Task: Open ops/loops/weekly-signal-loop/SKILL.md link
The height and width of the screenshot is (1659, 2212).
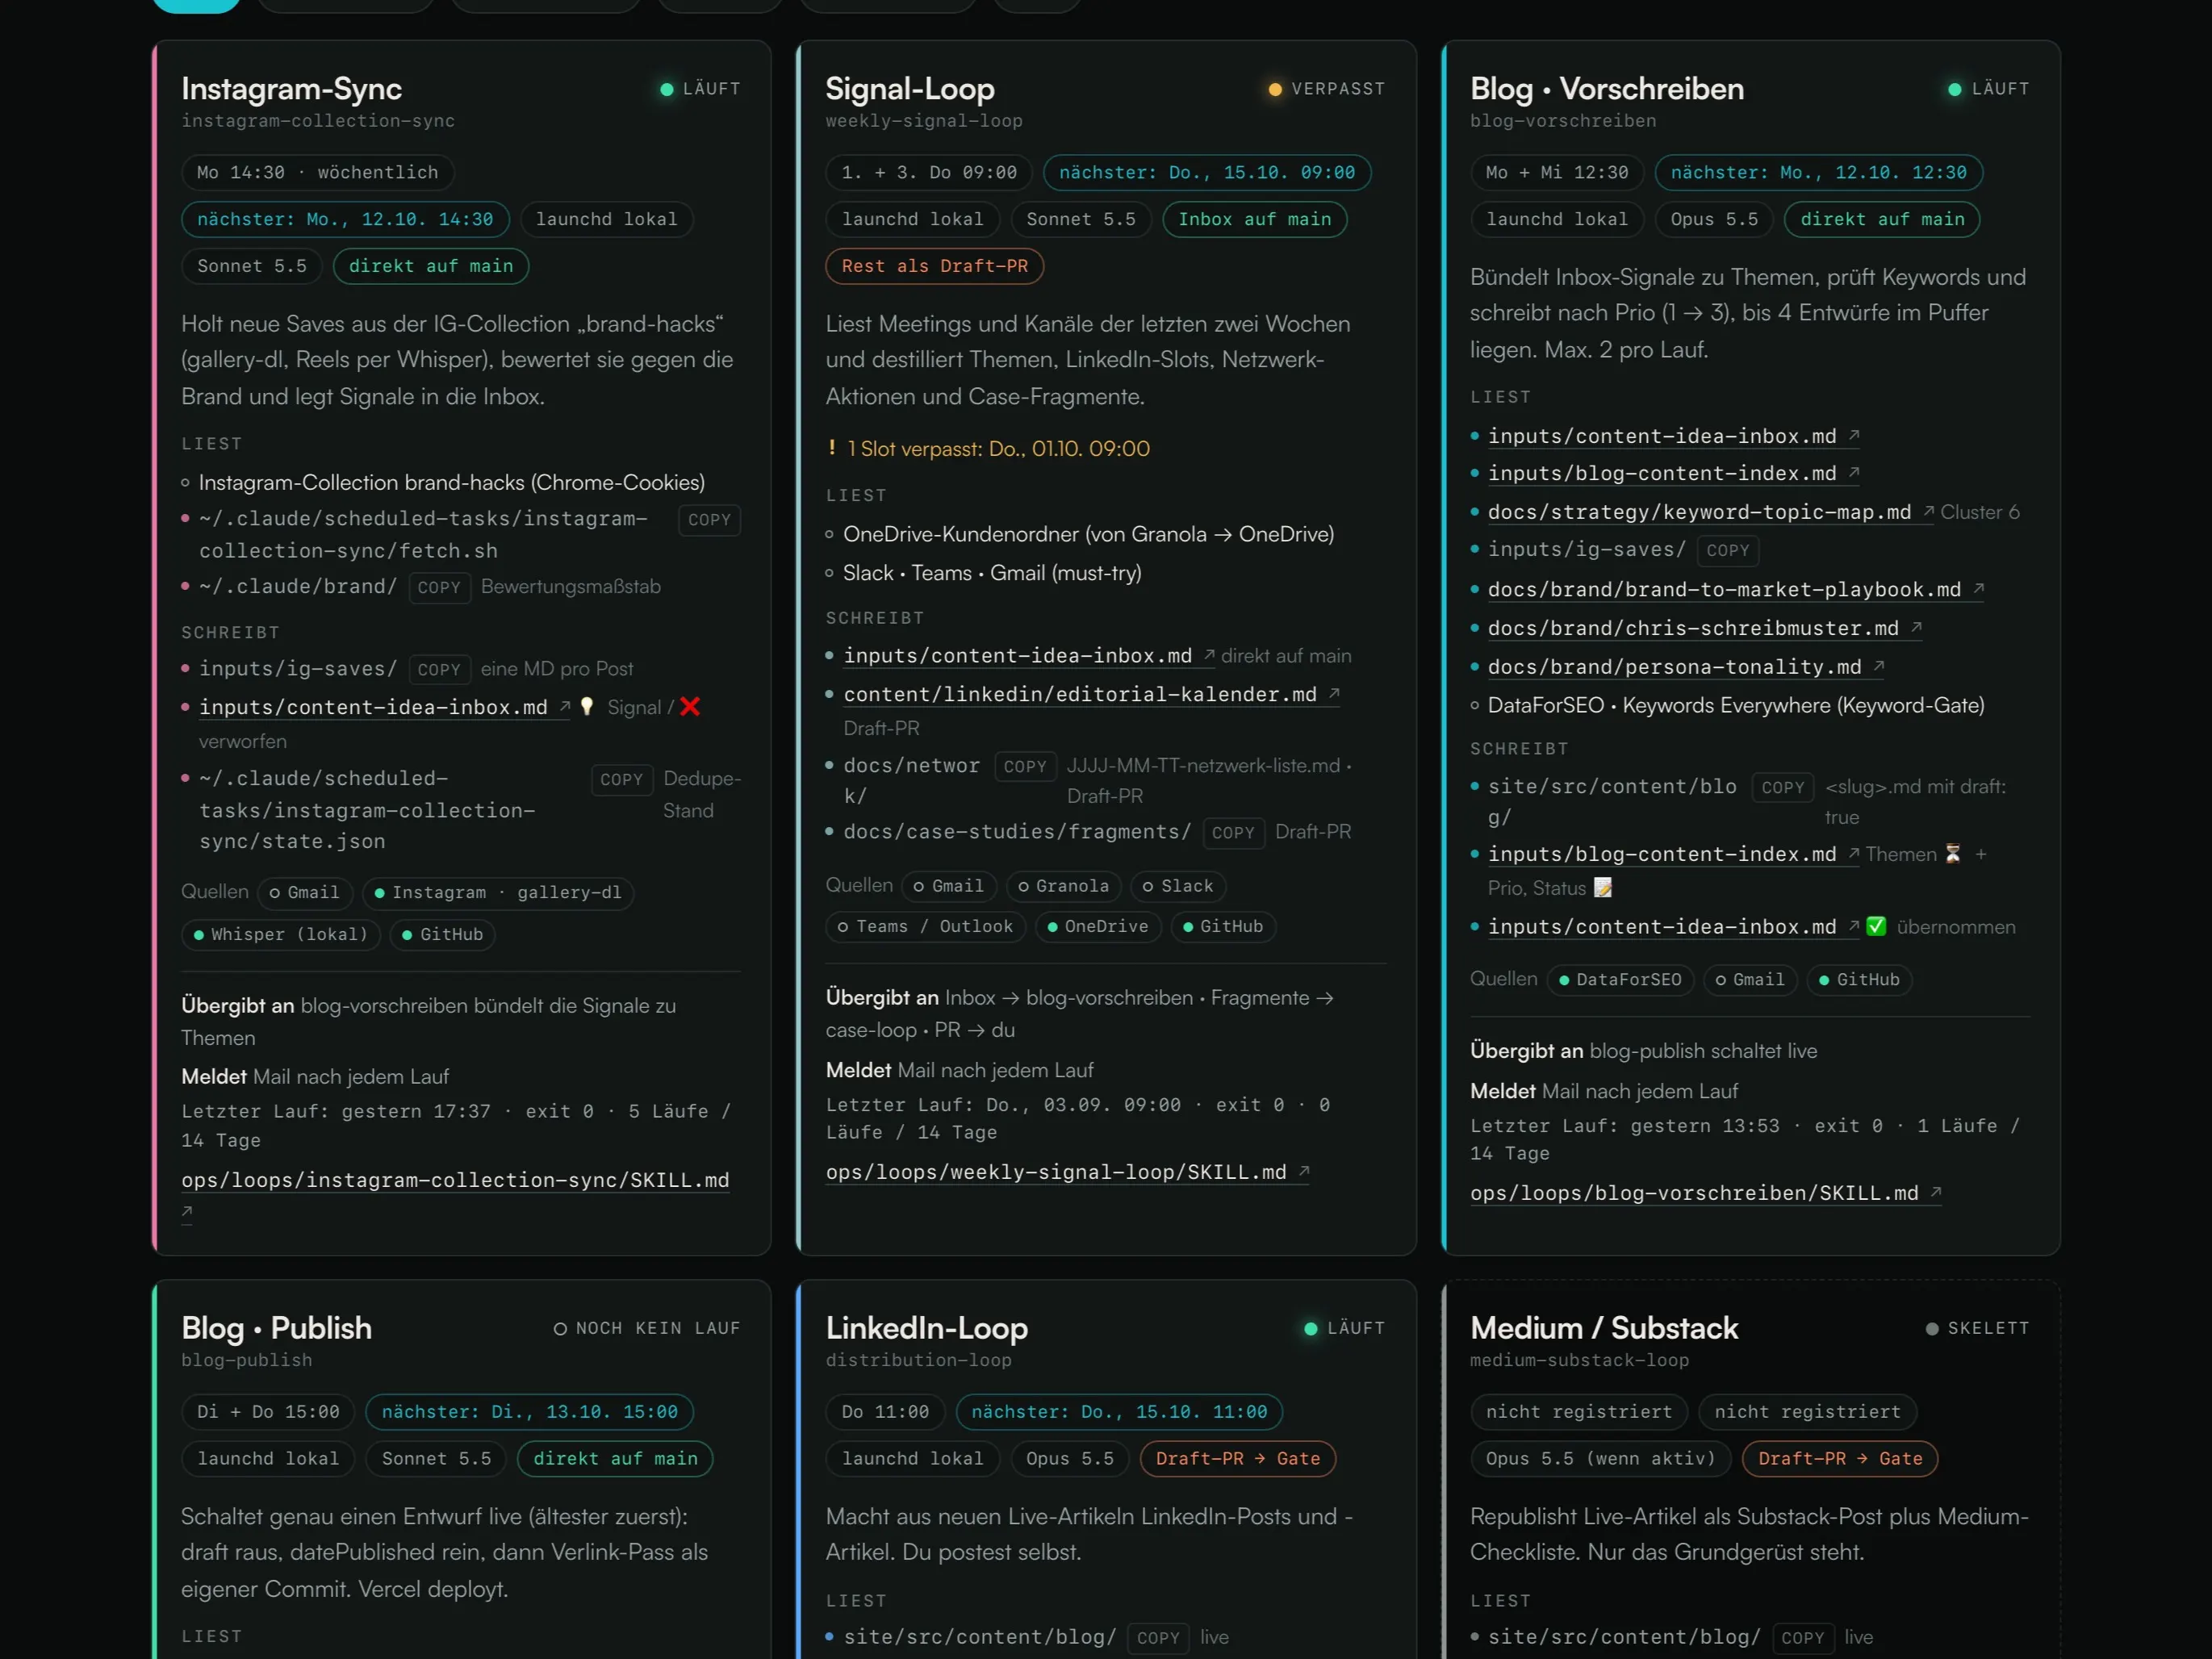Action: pyautogui.click(x=1056, y=1172)
